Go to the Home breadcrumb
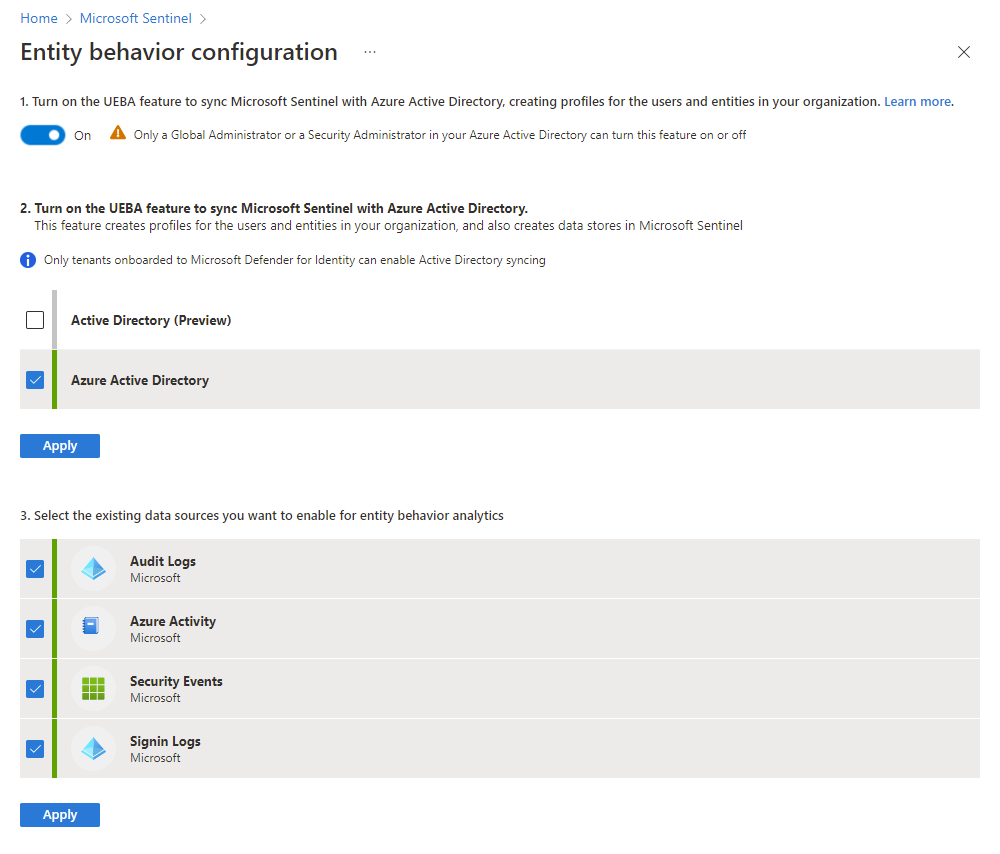This screenshot has width=1000, height=854. tap(38, 18)
